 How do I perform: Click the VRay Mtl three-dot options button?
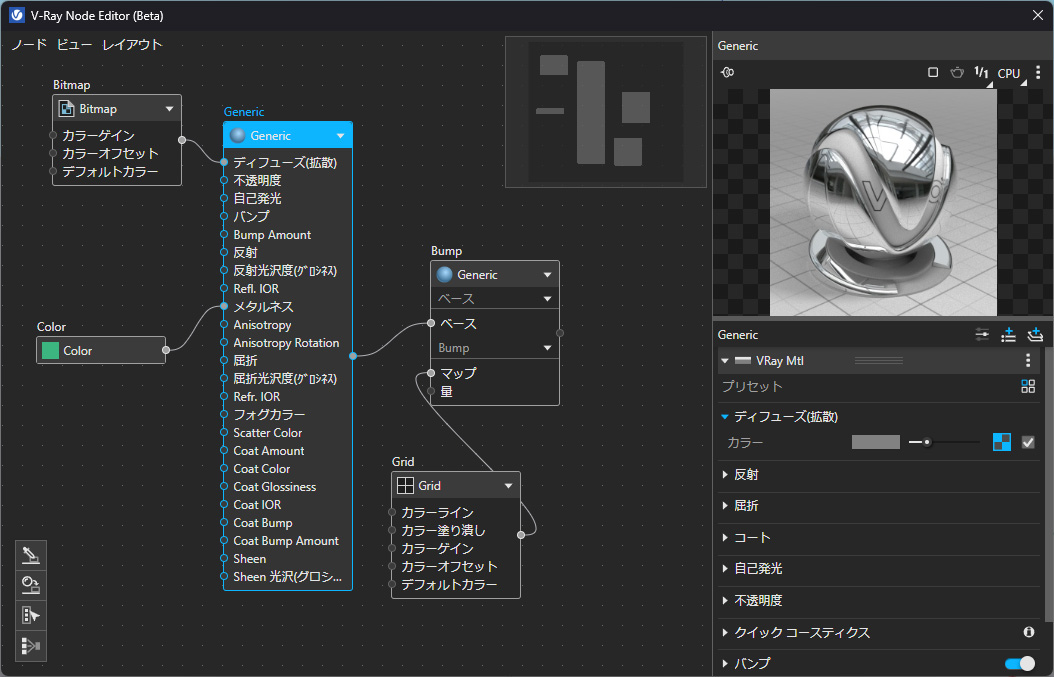point(1028,361)
